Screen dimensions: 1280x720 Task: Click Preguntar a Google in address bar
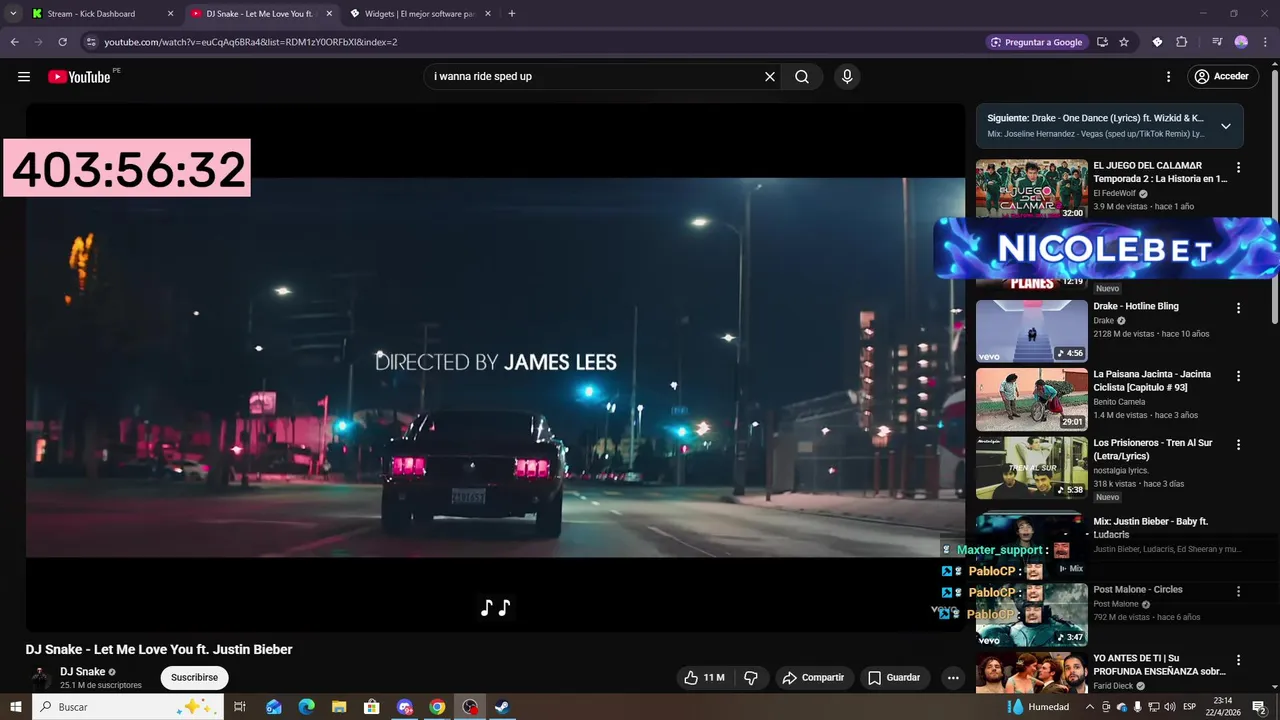tap(1036, 42)
